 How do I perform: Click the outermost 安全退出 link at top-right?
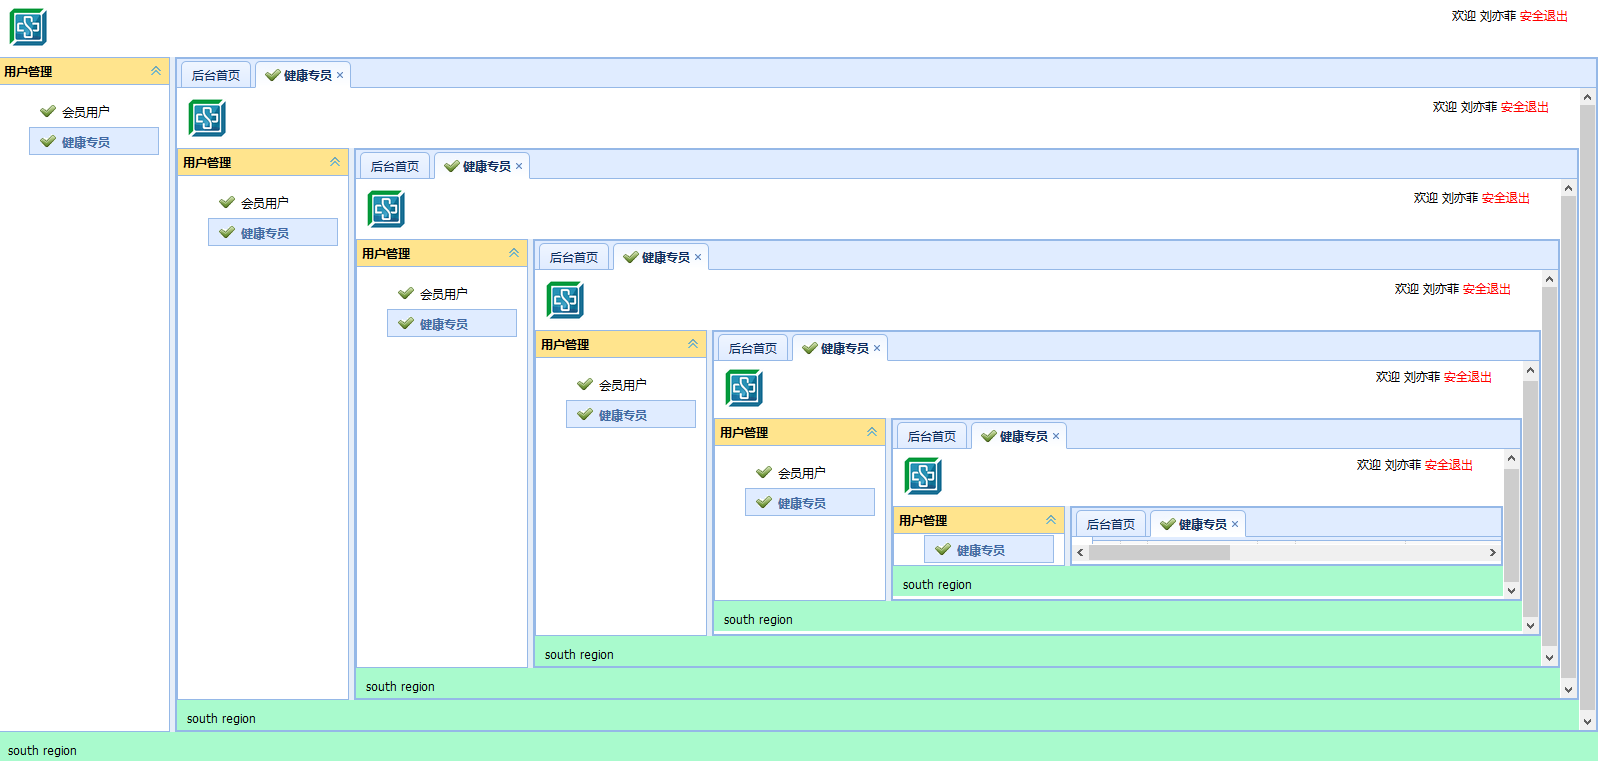(x=1543, y=16)
